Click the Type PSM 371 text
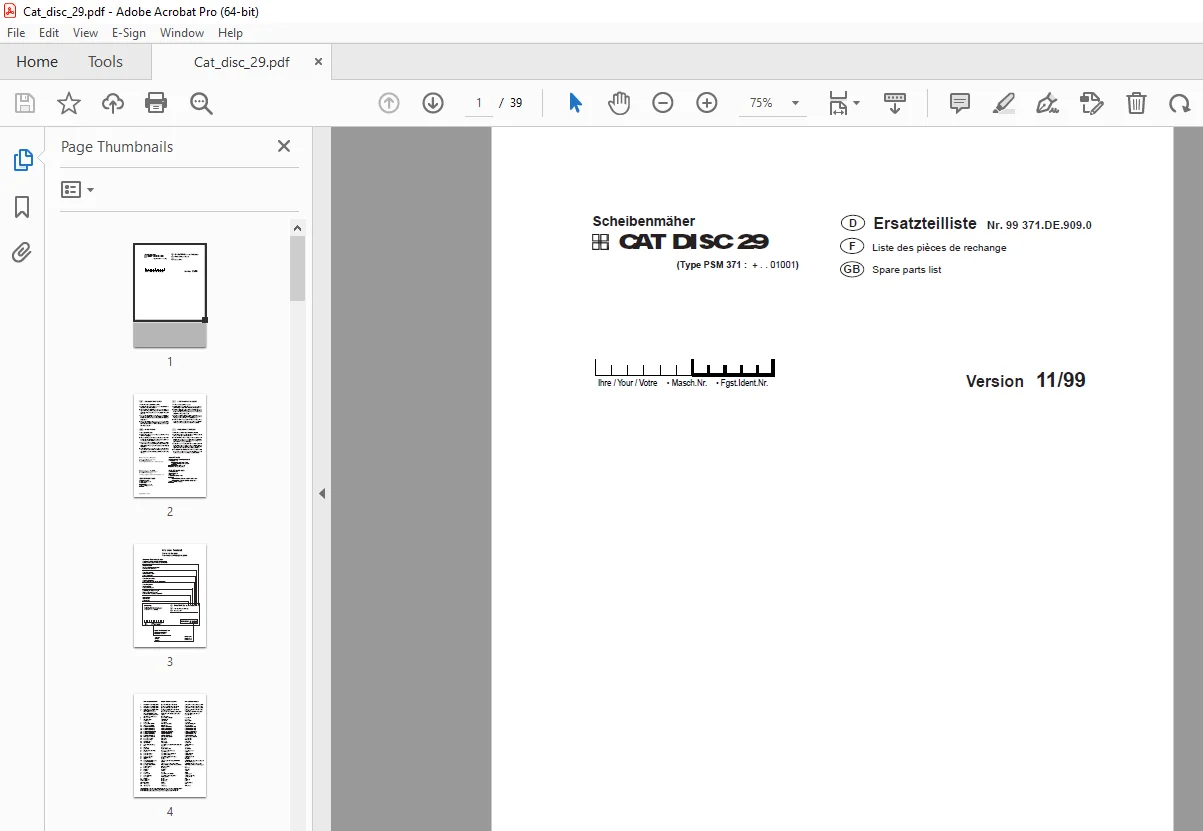This screenshot has width=1203, height=831. [738, 266]
